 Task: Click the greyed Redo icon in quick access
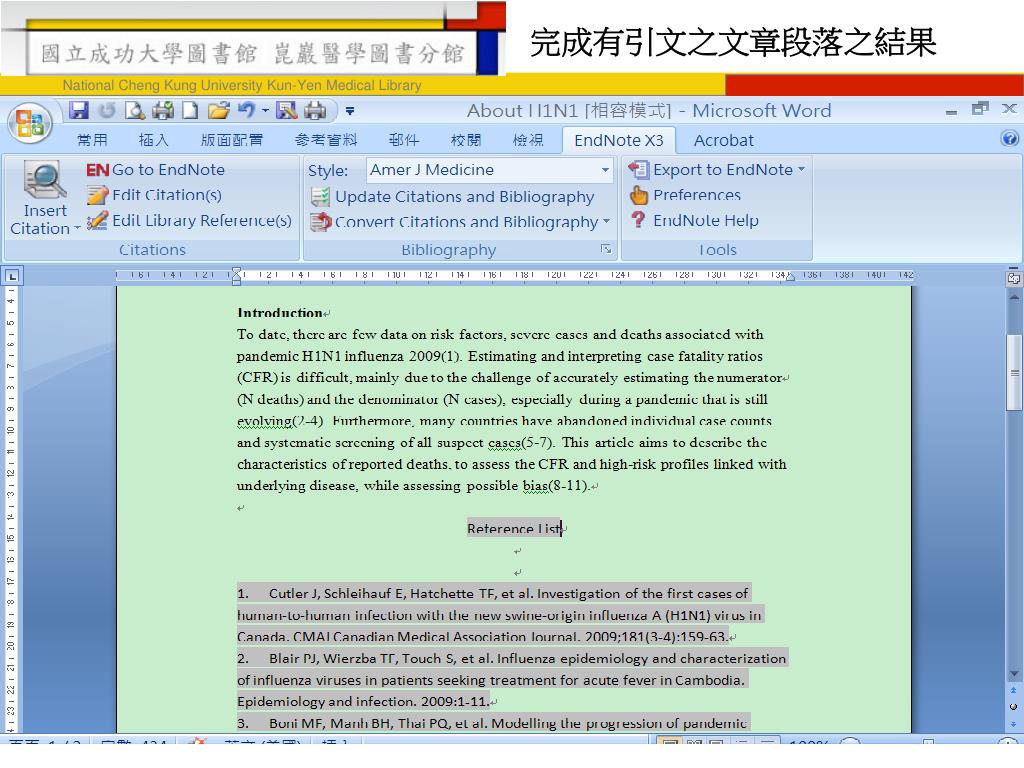click(107, 110)
